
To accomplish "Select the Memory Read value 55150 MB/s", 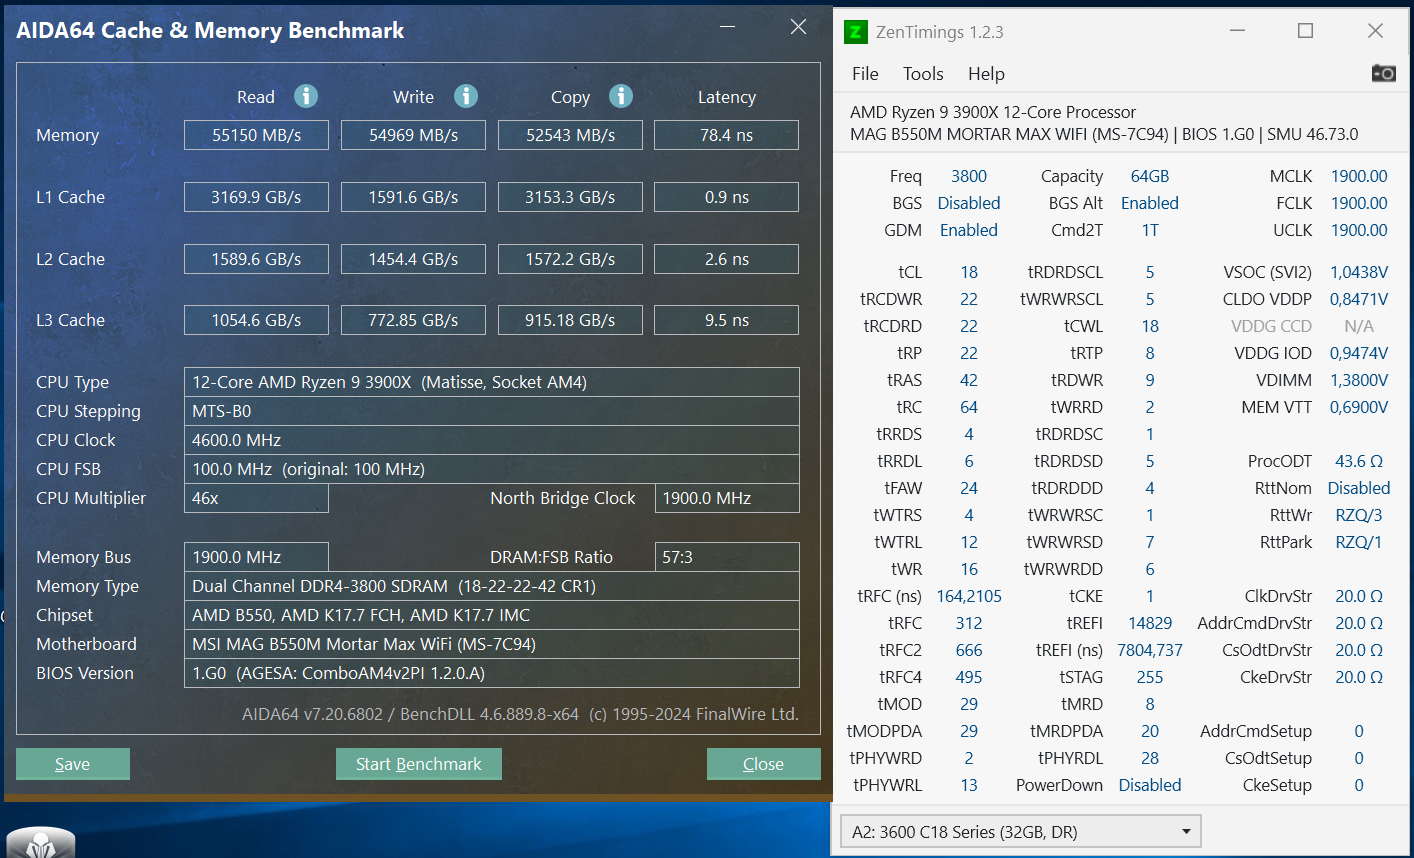I will [x=256, y=135].
